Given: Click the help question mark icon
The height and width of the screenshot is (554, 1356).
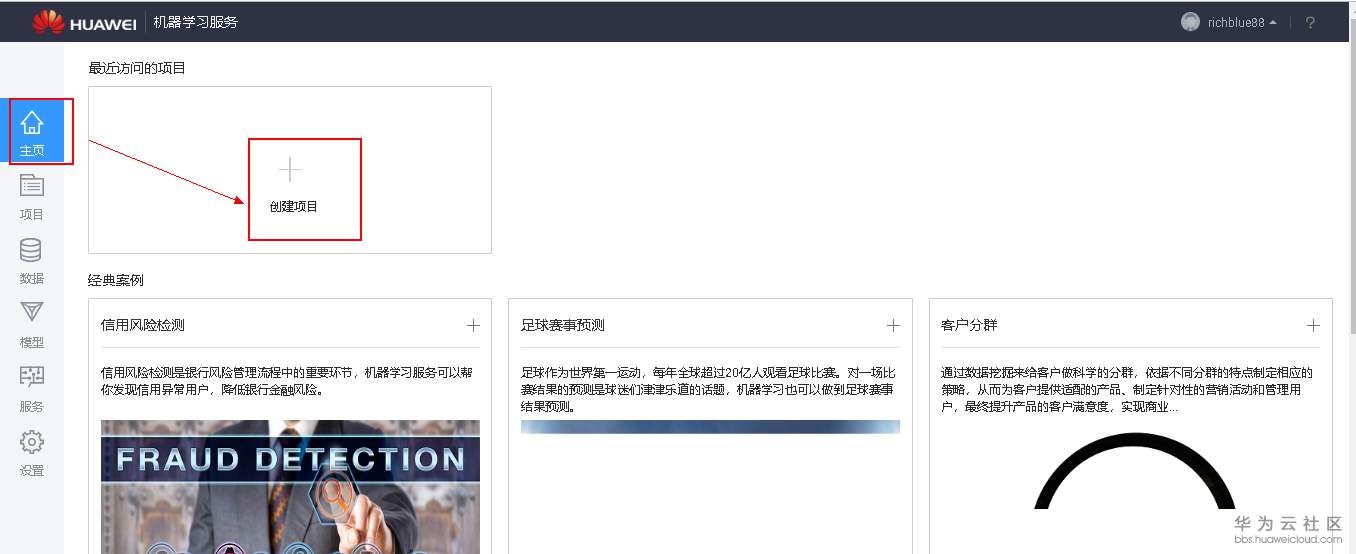Looking at the screenshot, I should [x=1310, y=22].
